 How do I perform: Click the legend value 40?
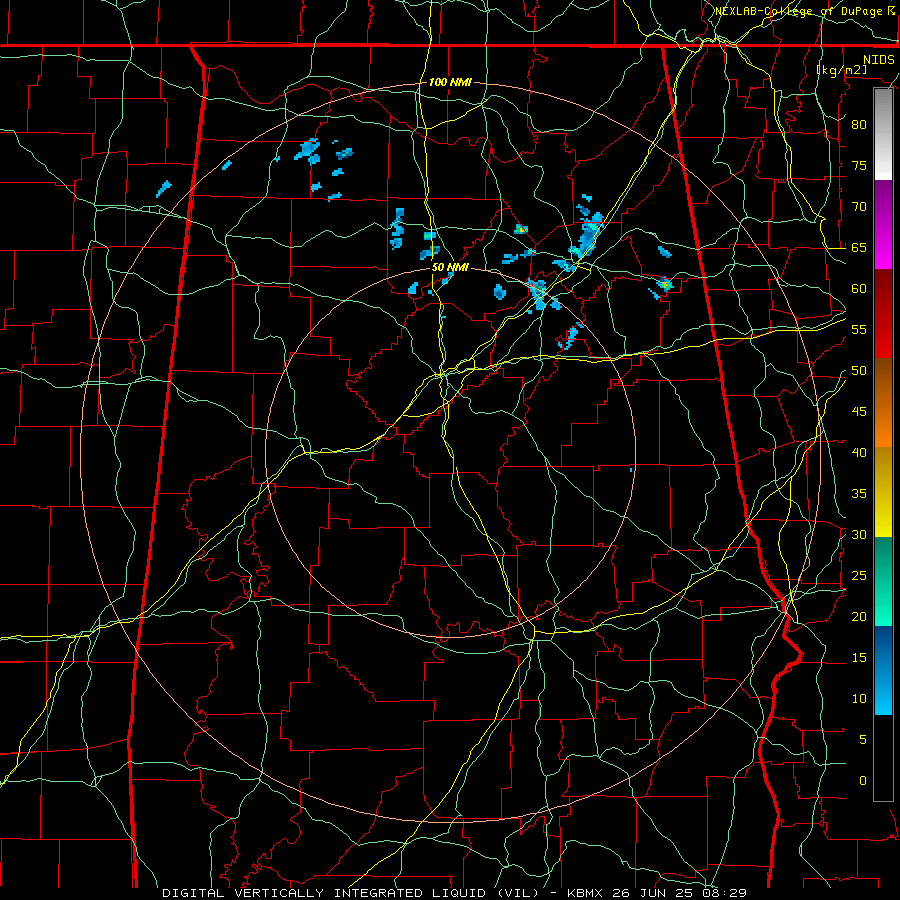tap(859, 453)
